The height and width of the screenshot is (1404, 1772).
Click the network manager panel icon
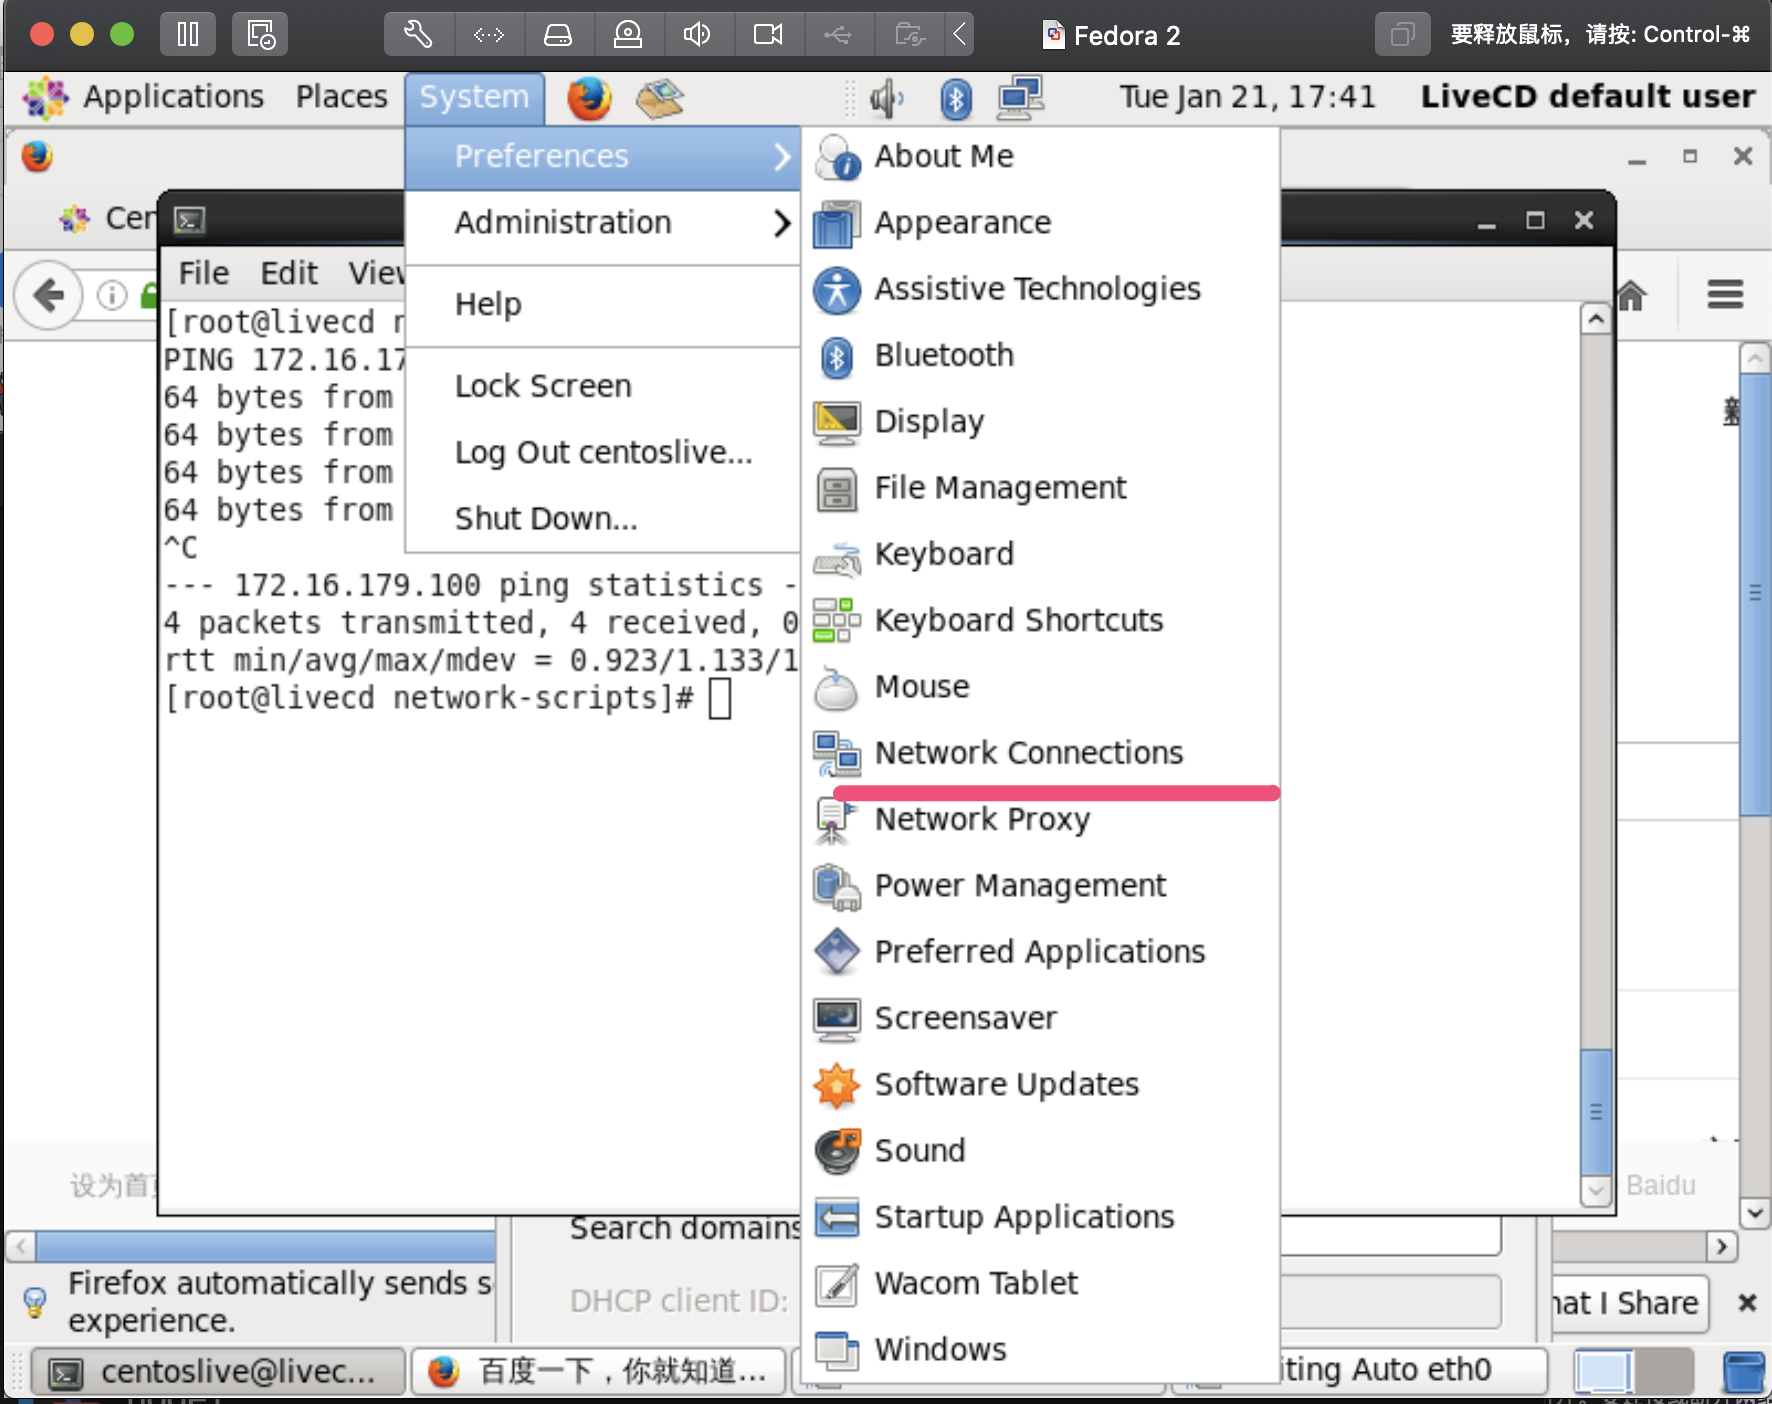1021,98
